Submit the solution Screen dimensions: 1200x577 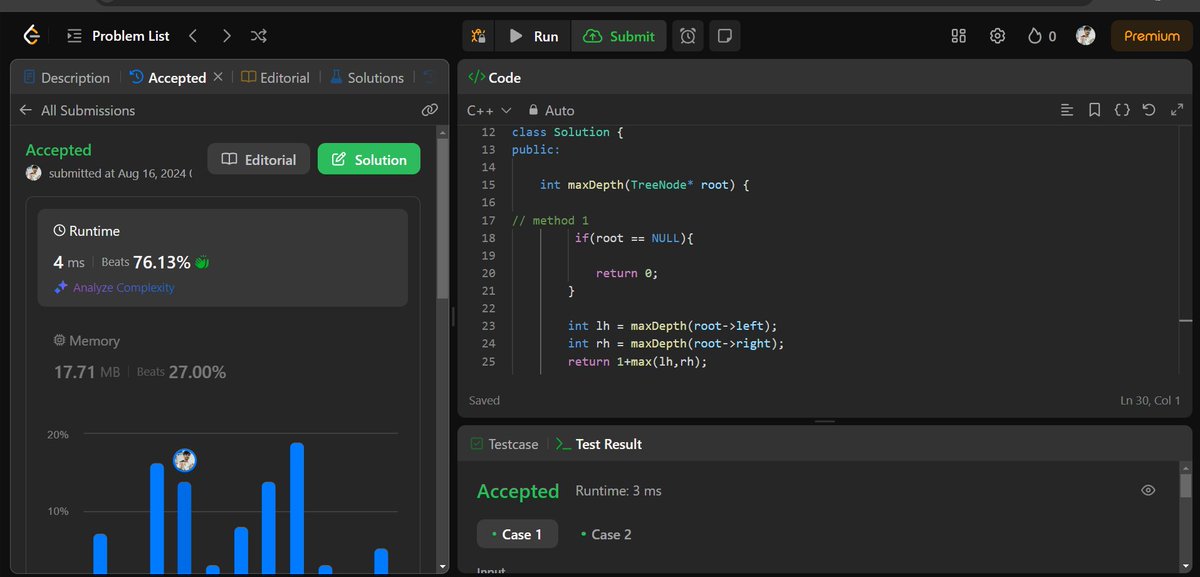pos(618,36)
